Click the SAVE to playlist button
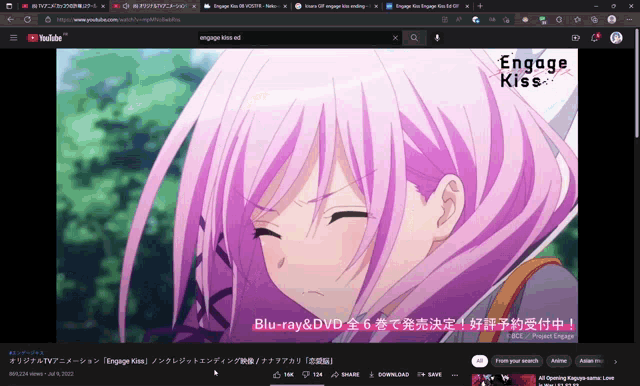The width and height of the screenshot is (640, 386). pyautogui.click(x=429, y=375)
